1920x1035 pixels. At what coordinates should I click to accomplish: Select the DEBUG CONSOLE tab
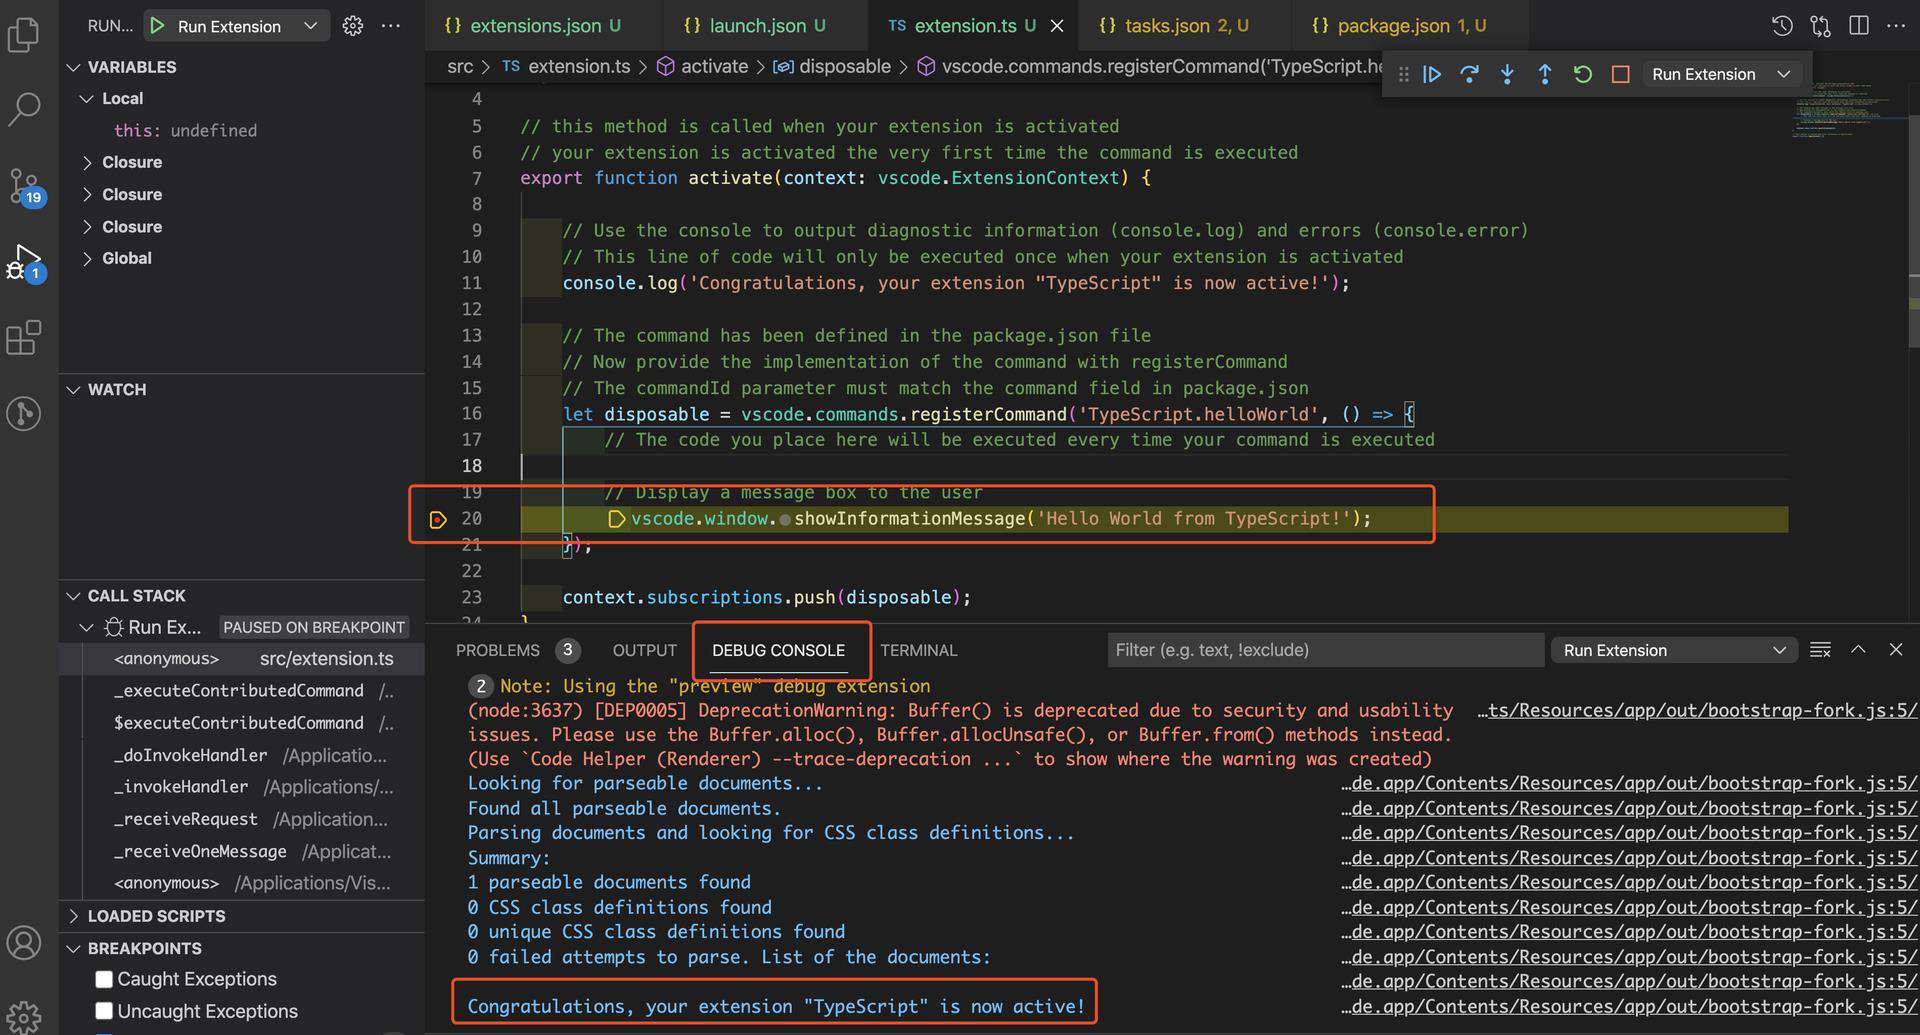tap(778, 650)
